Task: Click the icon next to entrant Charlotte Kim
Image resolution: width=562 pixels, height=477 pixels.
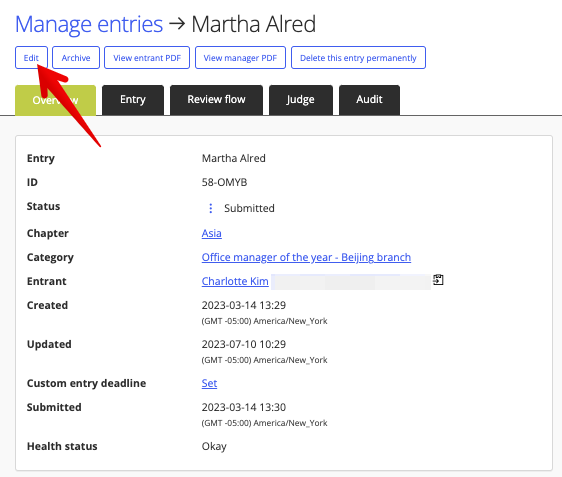Action: (x=438, y=280)
